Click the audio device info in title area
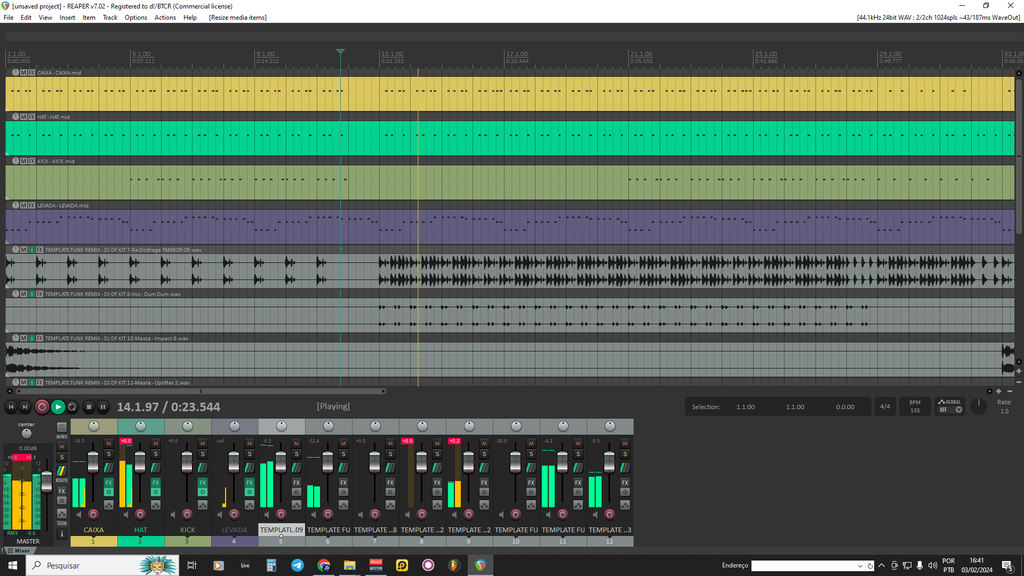Screen dimensions: 1024x576 click(938, 18)
